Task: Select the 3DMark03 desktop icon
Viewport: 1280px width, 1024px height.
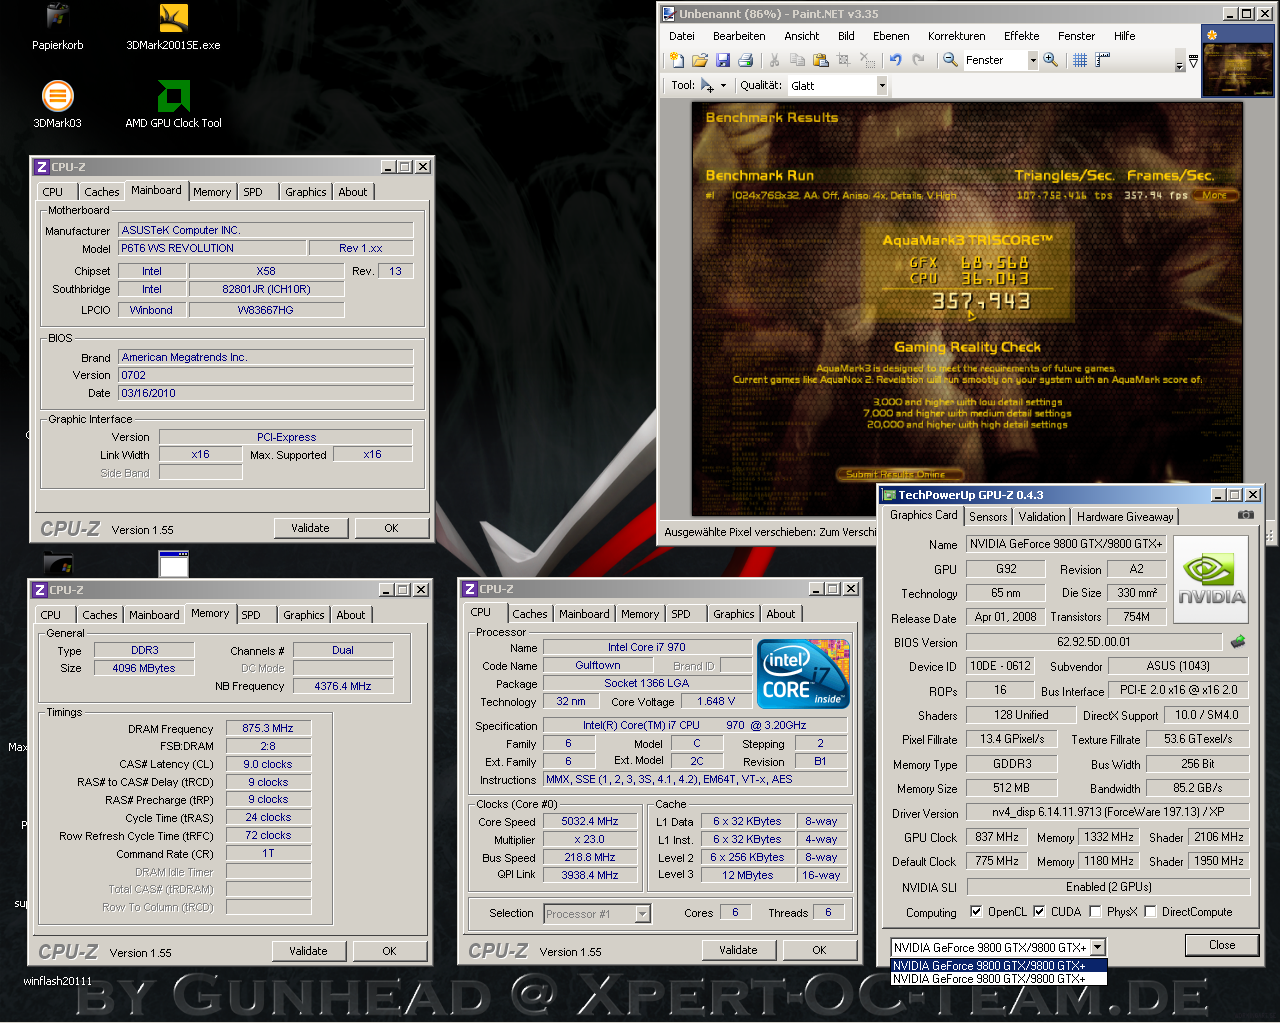Action: point(57,105)
